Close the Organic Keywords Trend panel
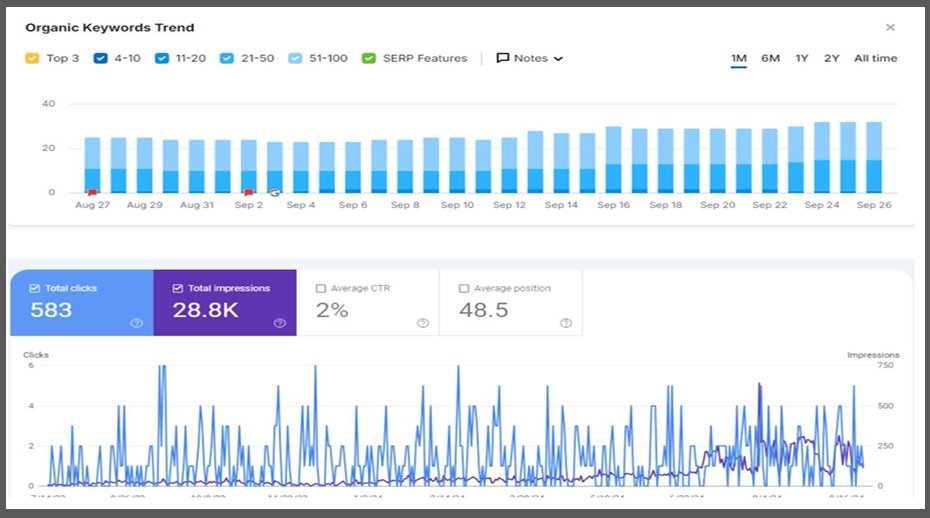This screenshot has height=518, width=930. [890, 28]
